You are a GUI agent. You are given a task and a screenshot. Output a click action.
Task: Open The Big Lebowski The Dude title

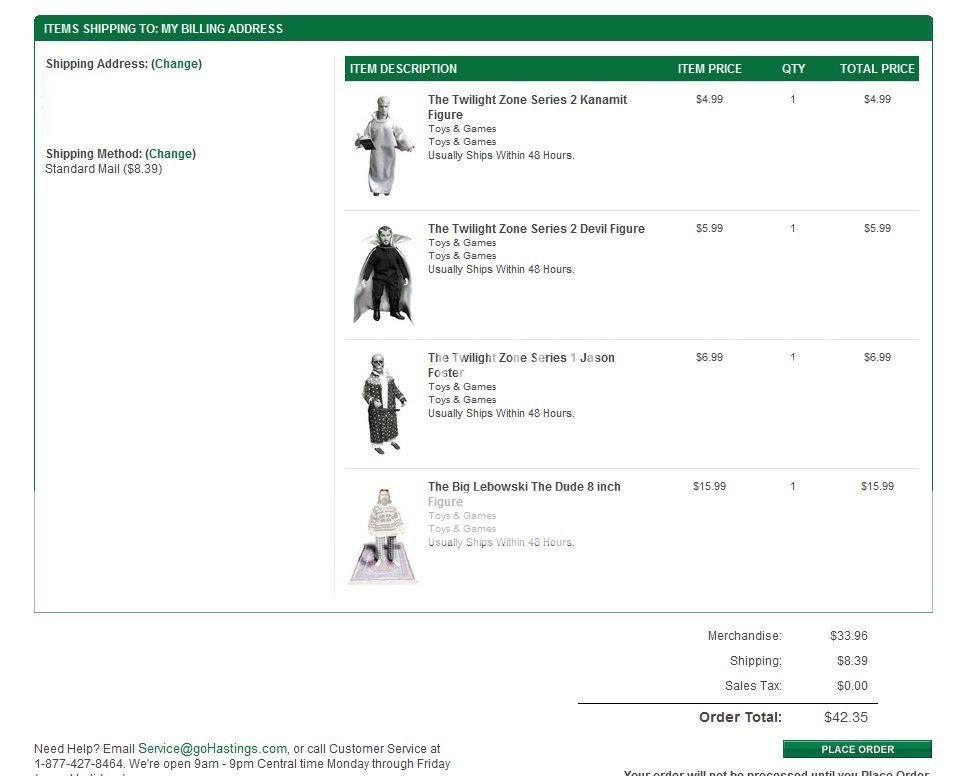(x=524, y=494)
